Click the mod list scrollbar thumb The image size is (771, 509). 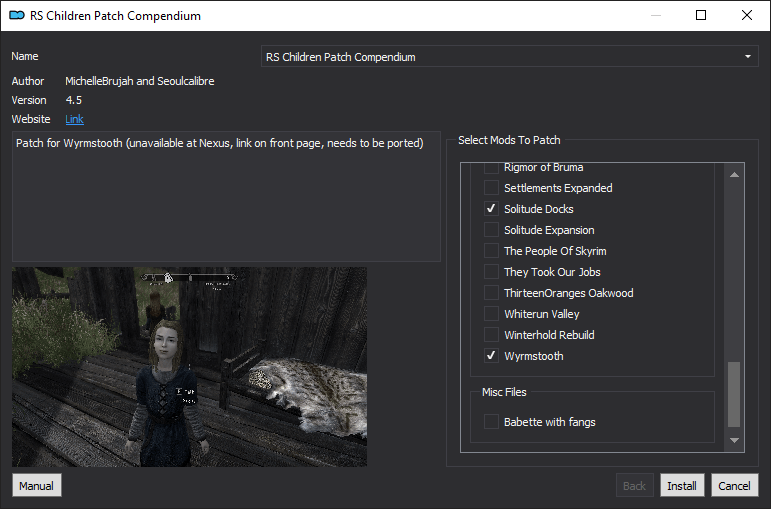click(734, 394)
